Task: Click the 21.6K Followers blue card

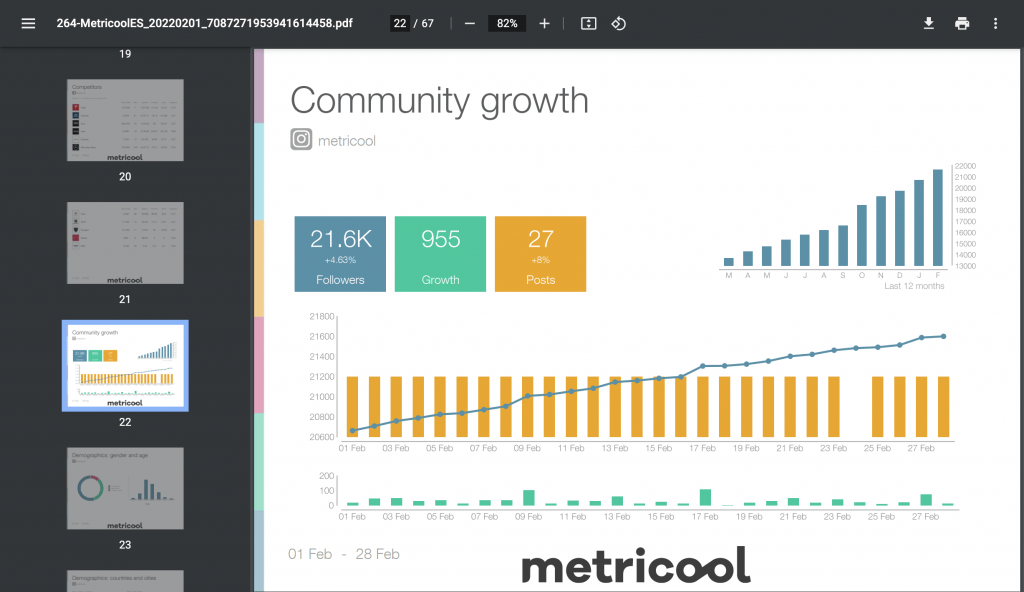Action: (x=340, y=254)
